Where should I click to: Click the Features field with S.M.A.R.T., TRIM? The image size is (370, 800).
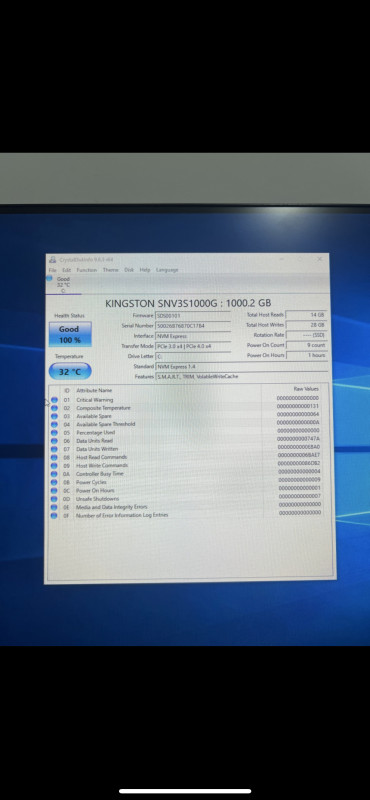tap(241, 377)
